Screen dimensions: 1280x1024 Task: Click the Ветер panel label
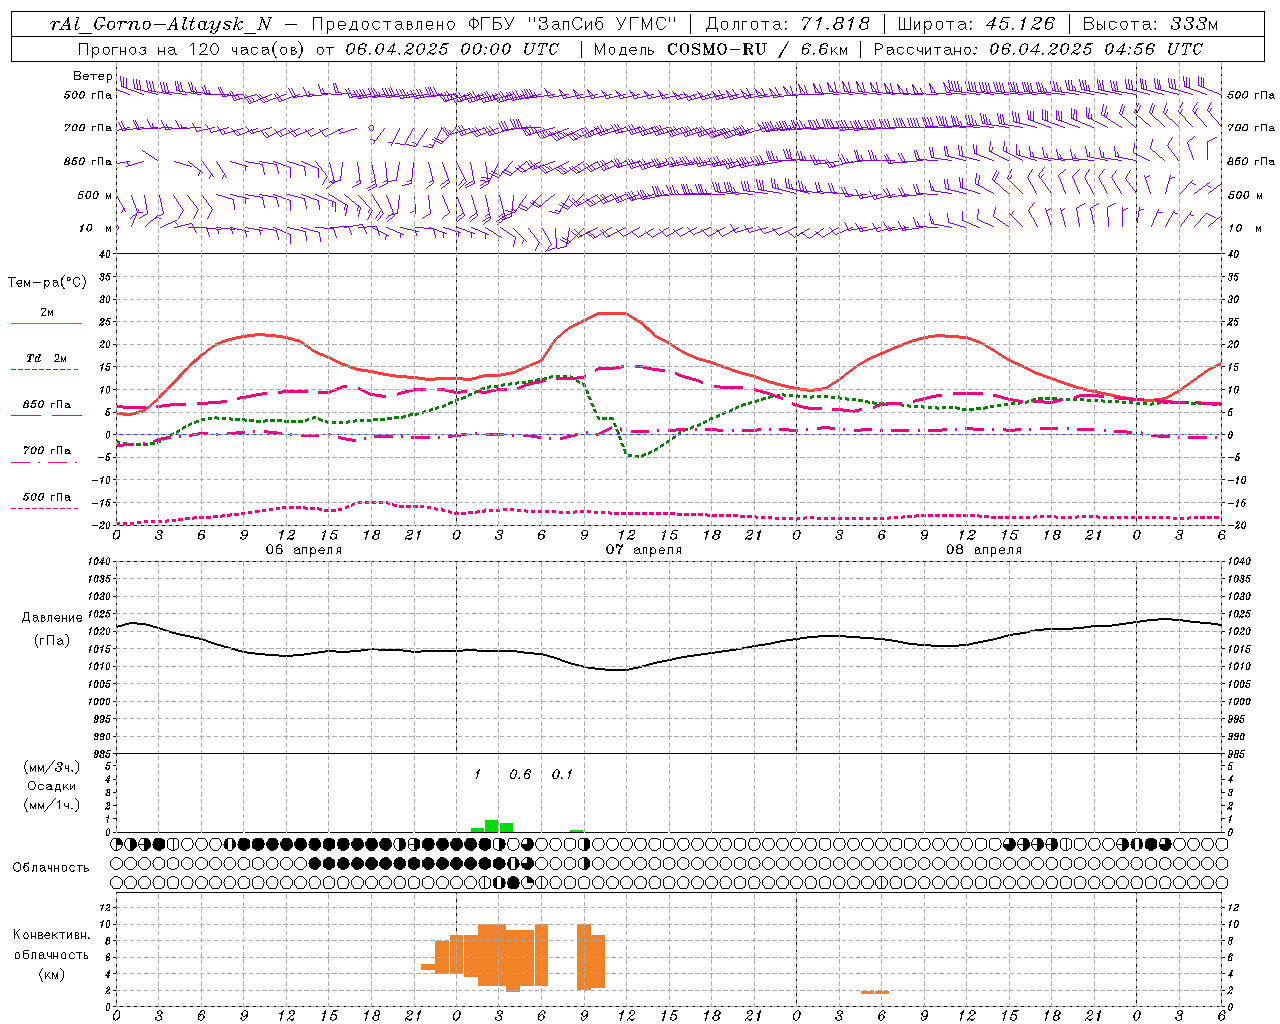point(93,76)
